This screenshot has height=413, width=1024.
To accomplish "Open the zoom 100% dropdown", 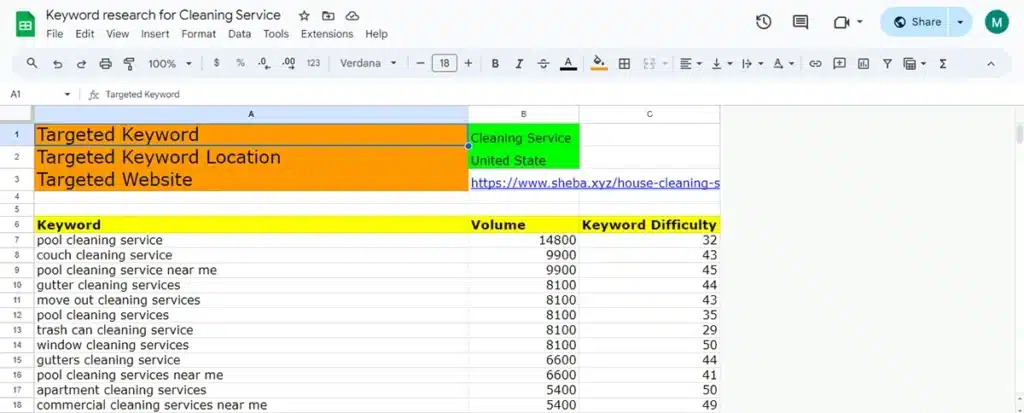I will point(170,63).
